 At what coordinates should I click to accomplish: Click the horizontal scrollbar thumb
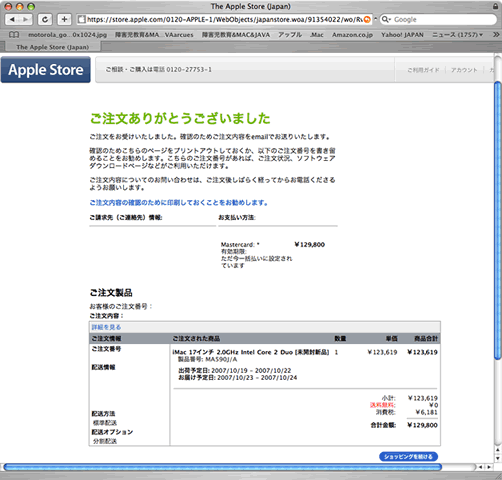point(223,467)
